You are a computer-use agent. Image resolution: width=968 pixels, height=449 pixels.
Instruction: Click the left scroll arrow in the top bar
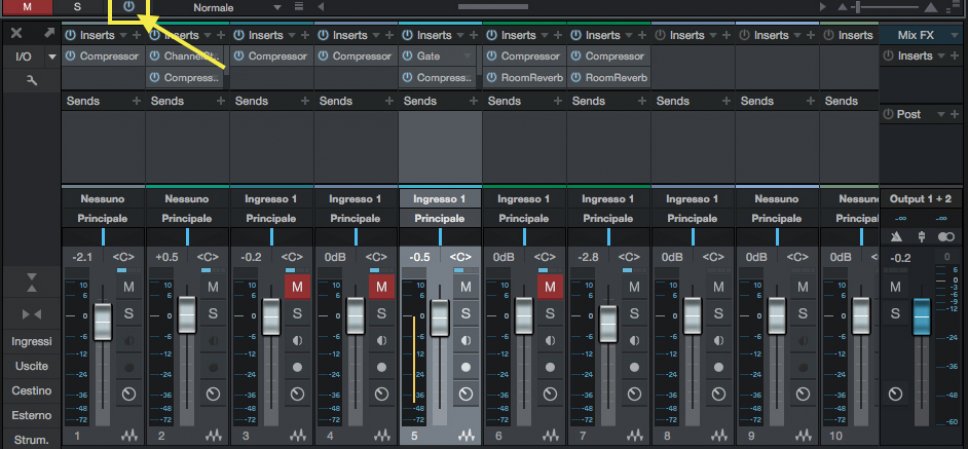[320, 7]
